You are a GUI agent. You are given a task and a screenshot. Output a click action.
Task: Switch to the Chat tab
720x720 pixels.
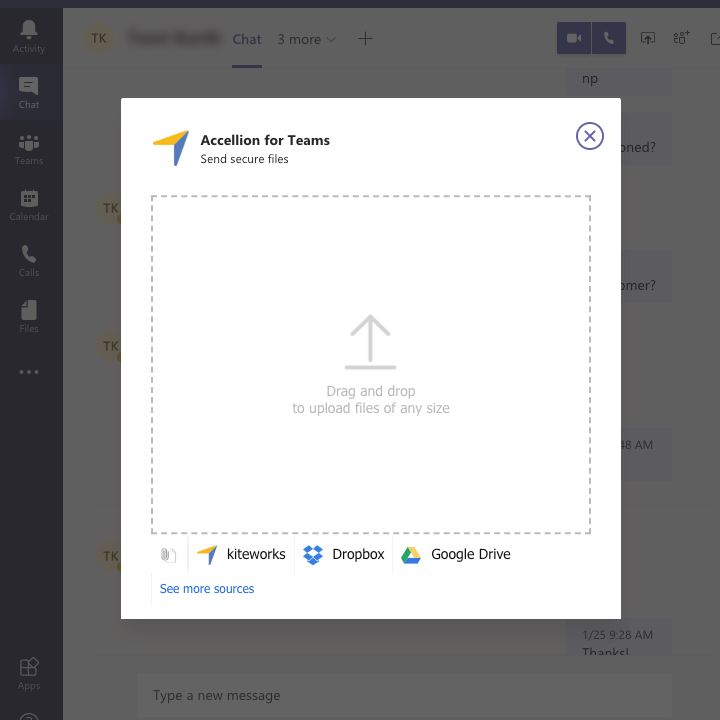click(x=247, y=39)
